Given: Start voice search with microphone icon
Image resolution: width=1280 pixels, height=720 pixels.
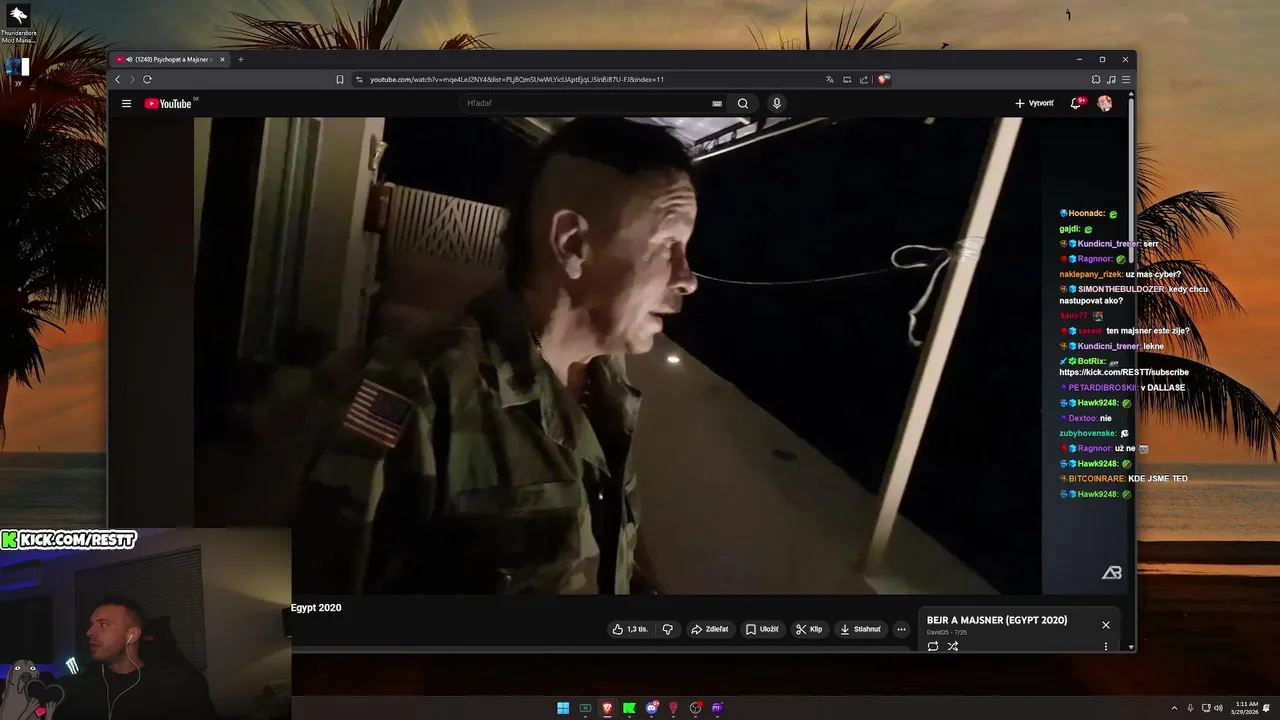Looking at the screenshot, I should [776, 103].
